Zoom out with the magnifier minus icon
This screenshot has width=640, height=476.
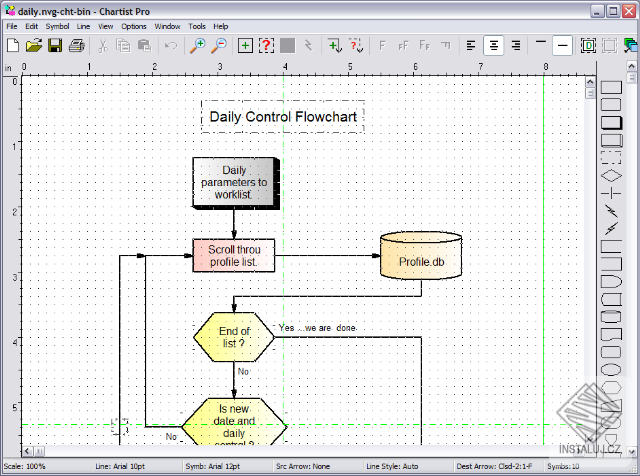click(x=219, y=45)
